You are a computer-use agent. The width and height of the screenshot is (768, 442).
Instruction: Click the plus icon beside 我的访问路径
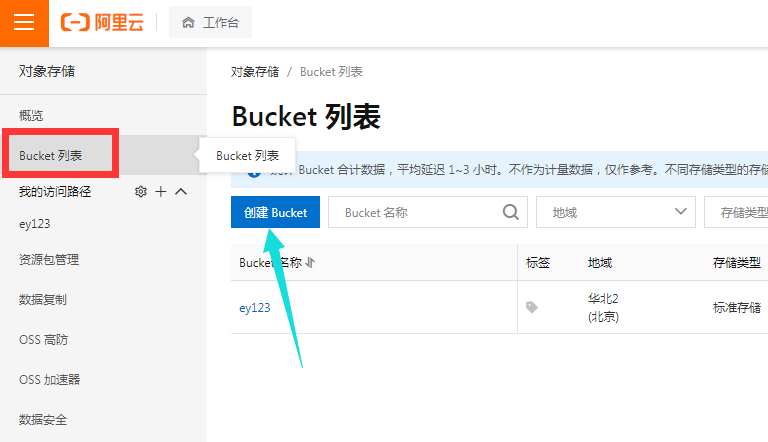[161, 191]
